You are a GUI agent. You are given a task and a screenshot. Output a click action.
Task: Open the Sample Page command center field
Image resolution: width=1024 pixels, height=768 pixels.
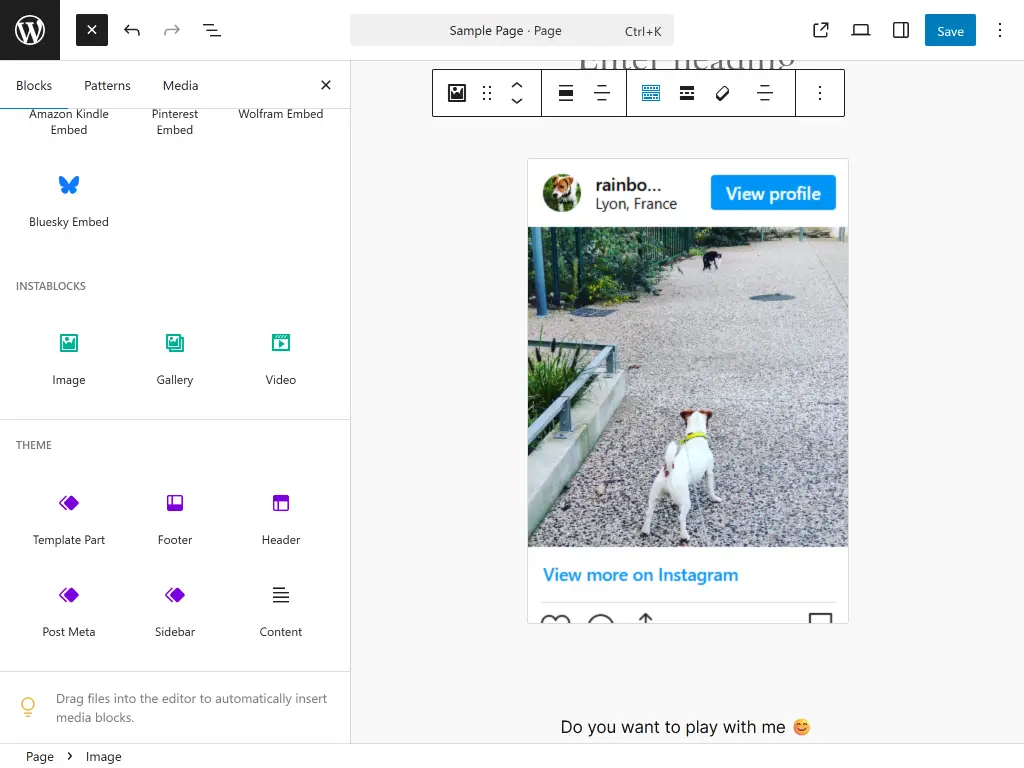click(x=512, y=30)
